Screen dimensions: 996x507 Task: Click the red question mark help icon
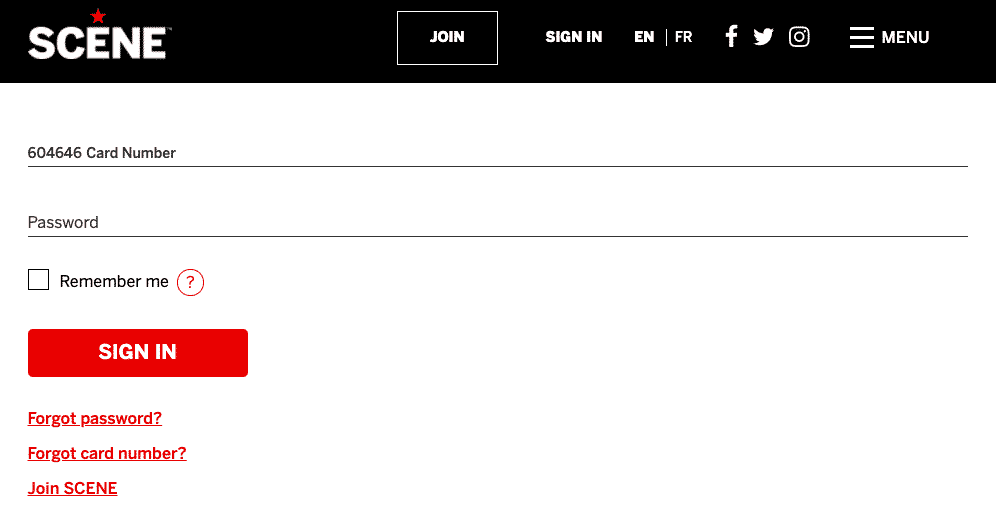coord(190,283)
